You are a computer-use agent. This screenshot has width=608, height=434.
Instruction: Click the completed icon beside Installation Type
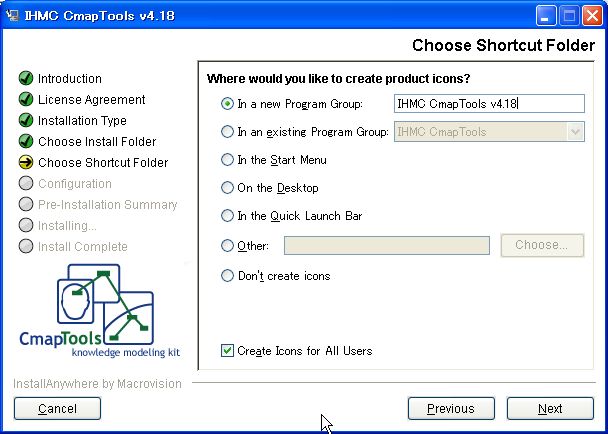point(26,120)
